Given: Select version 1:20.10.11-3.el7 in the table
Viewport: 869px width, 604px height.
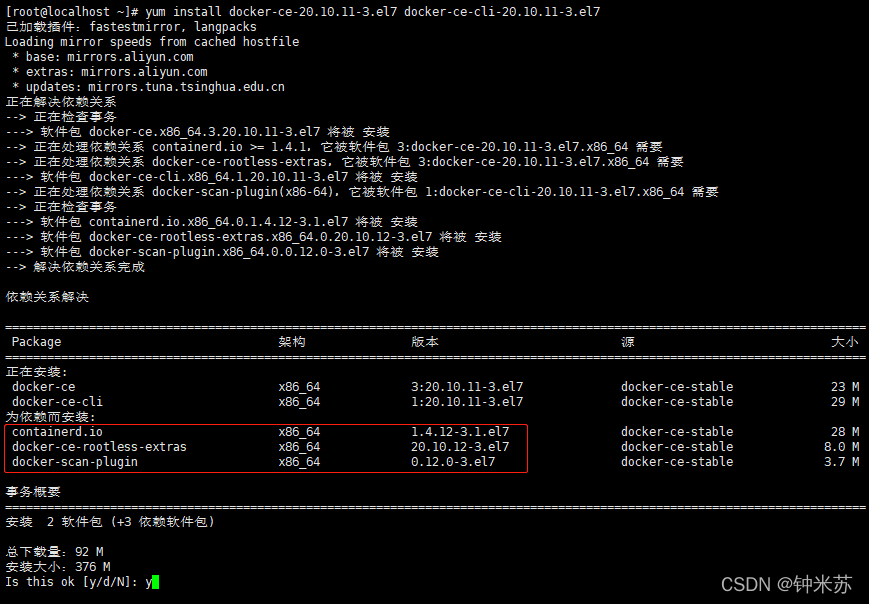Looking at the screenshot, I should coord(467,402).
